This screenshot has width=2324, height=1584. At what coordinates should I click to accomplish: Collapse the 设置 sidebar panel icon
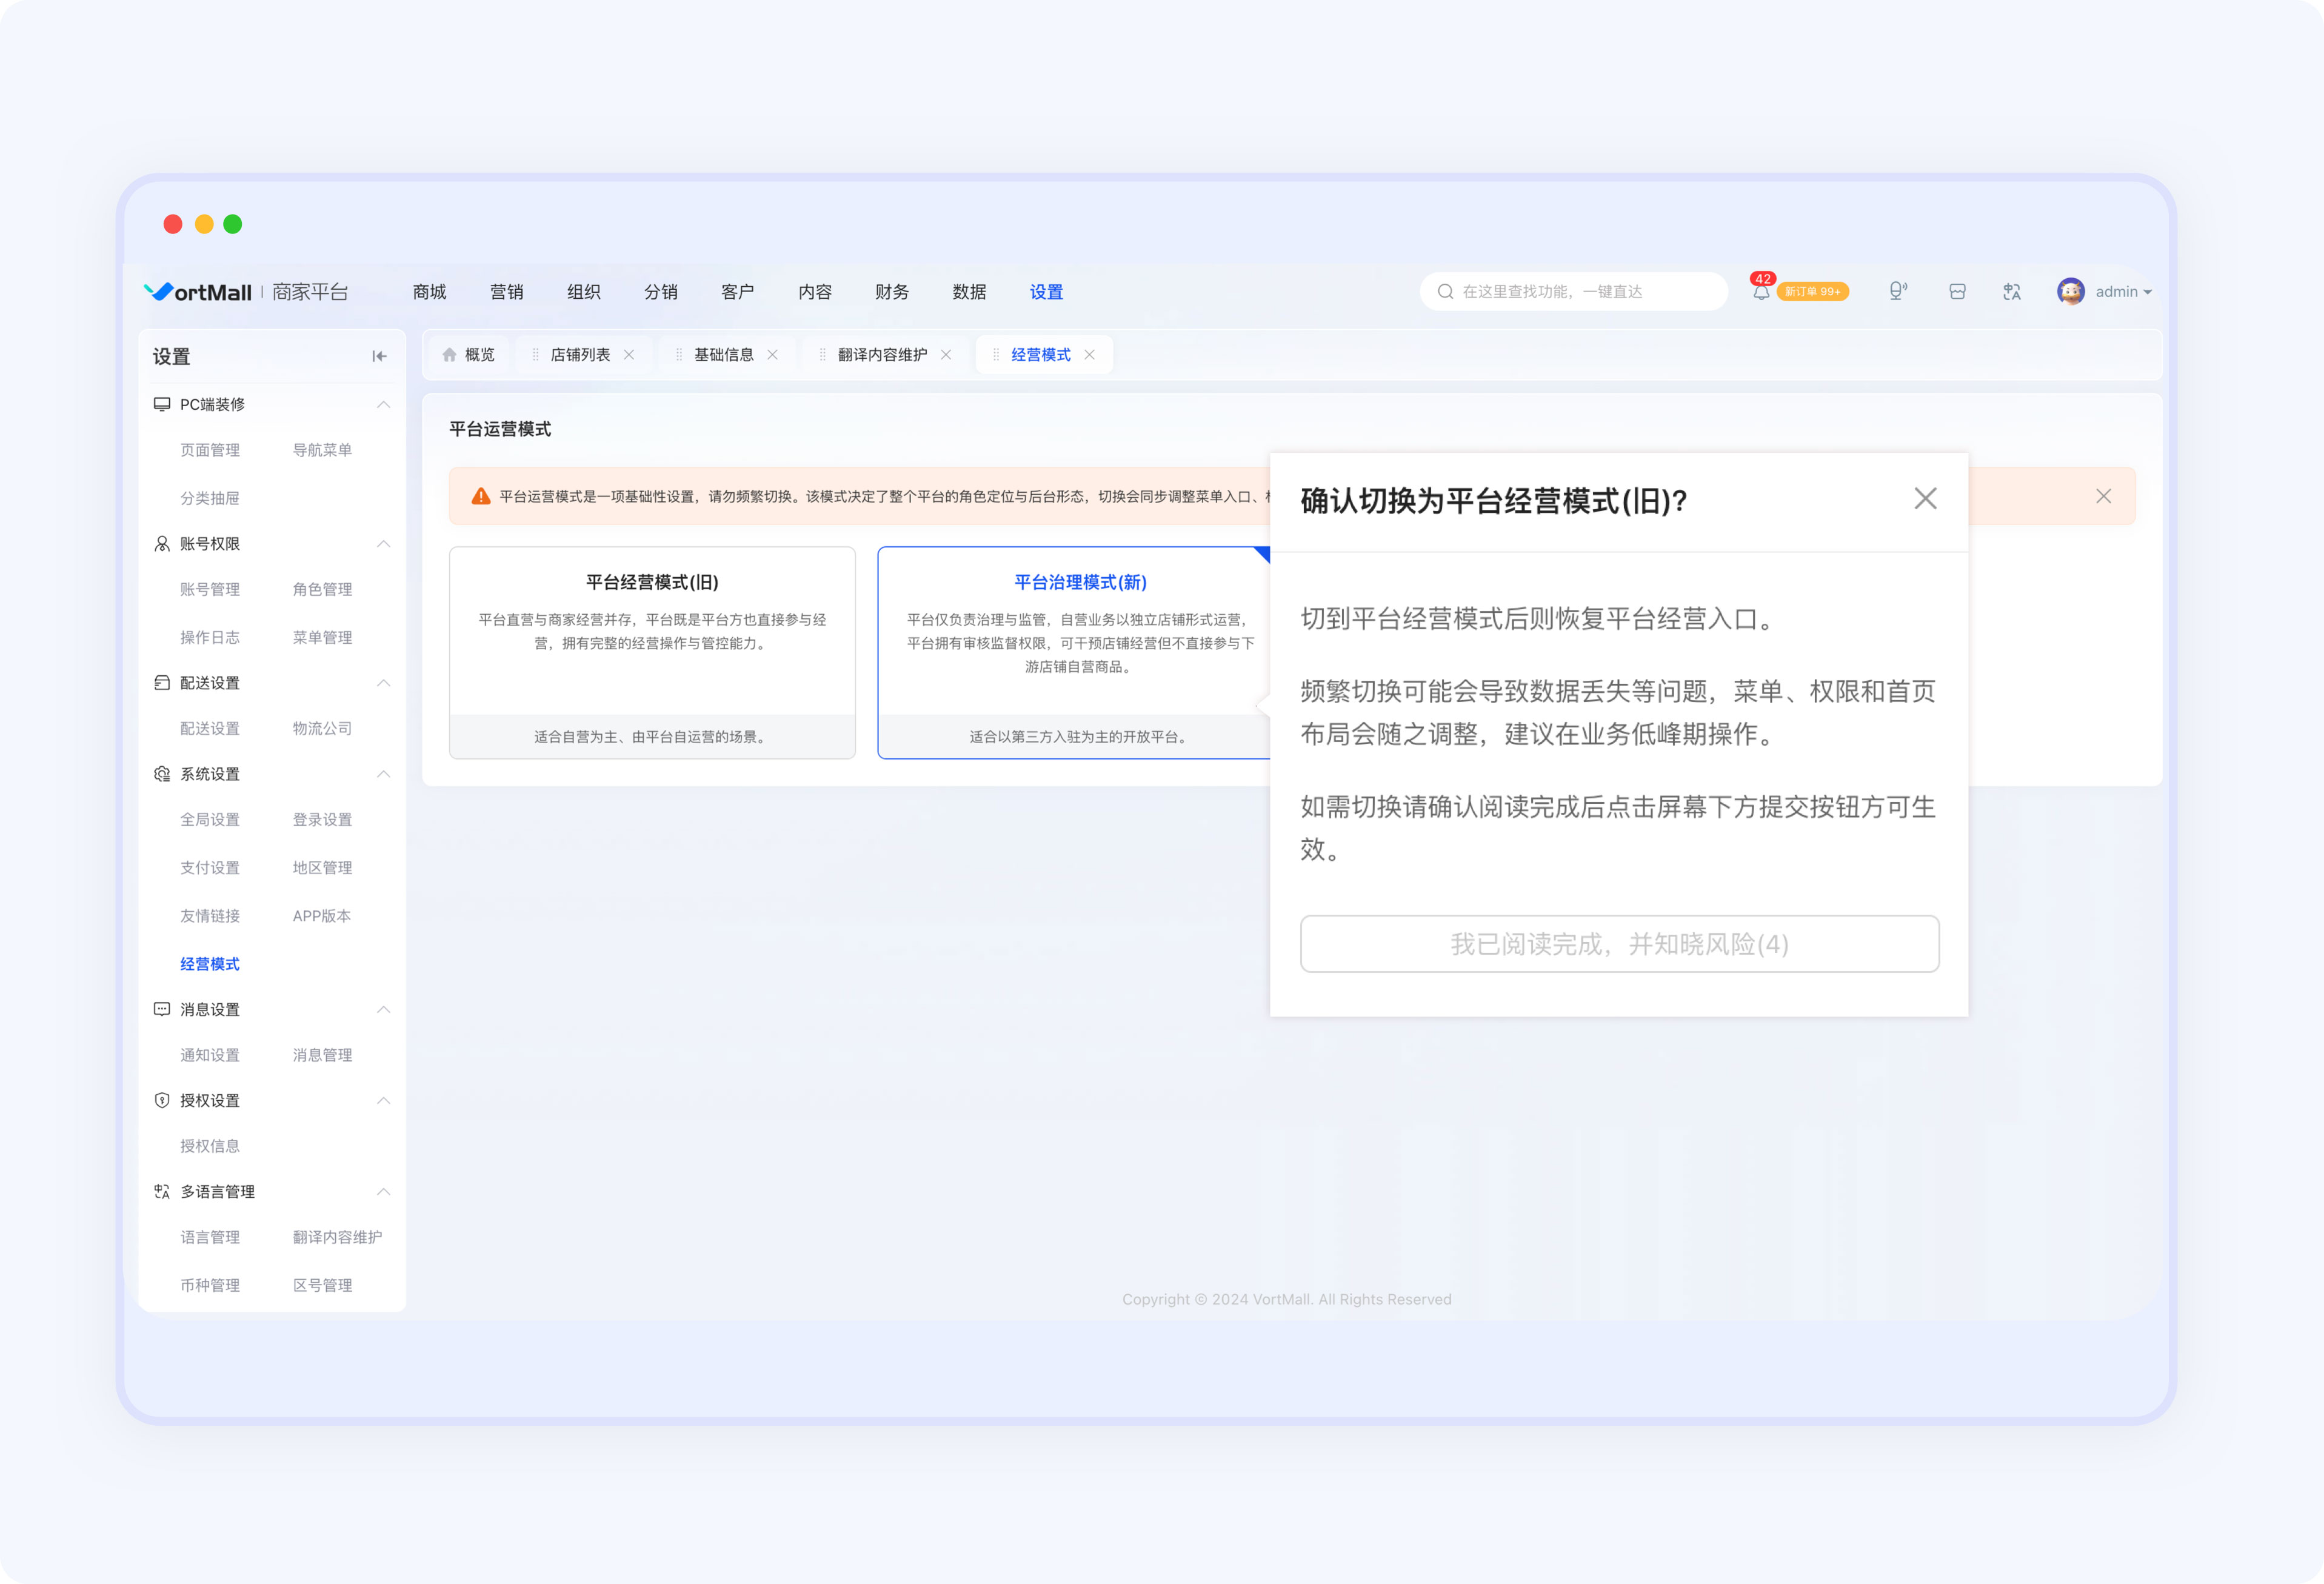pyautogui.click(x=379, y=356)
